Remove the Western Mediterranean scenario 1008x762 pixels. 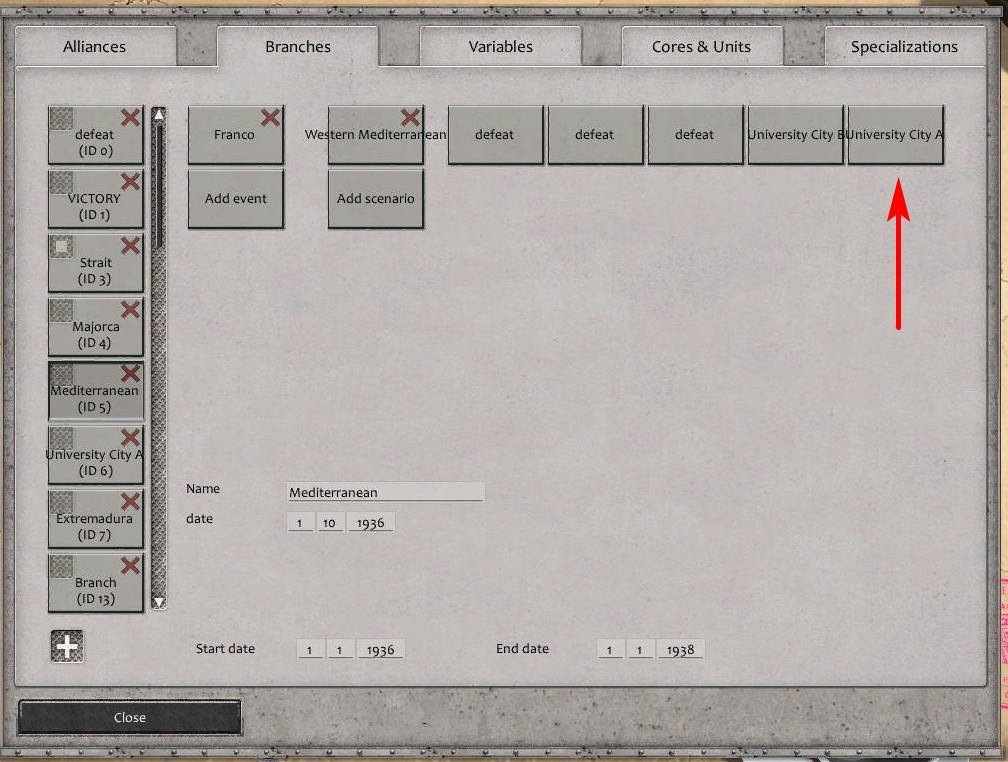(410, 118)
